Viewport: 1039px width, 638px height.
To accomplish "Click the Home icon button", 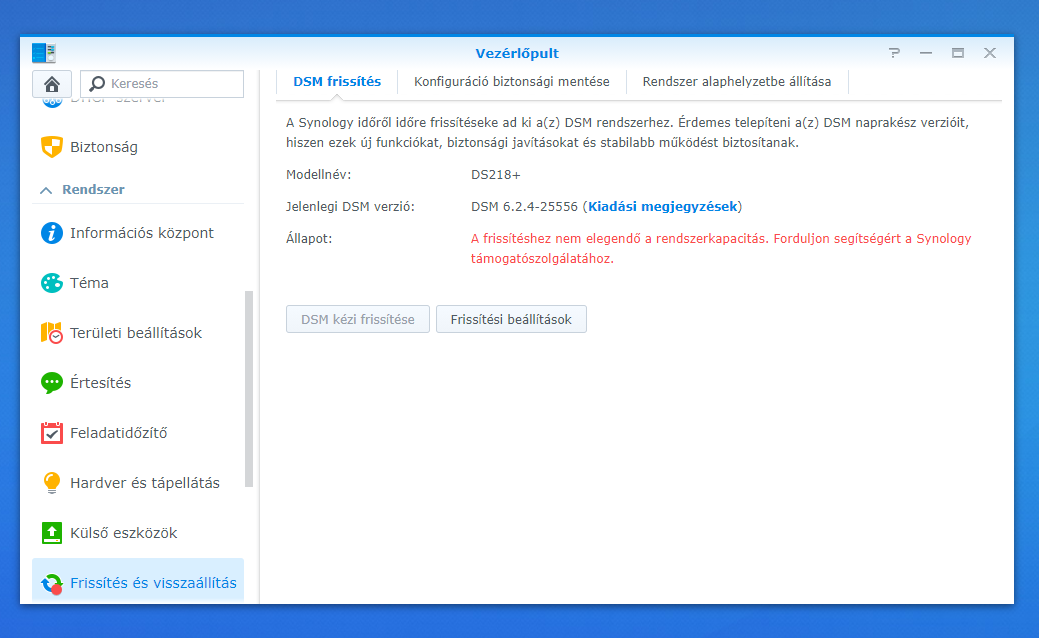I will coord(52,84).
